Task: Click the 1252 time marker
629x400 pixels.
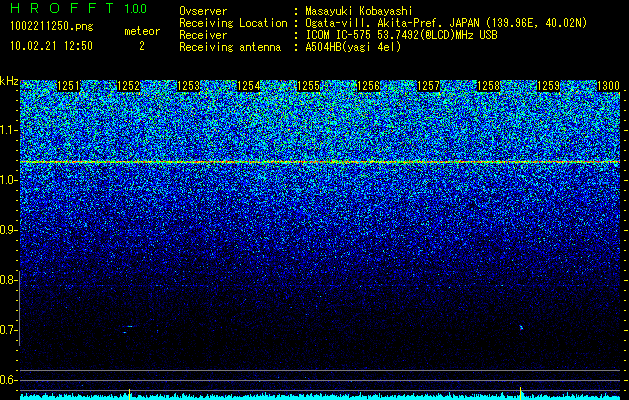Action: click(129, 86)
